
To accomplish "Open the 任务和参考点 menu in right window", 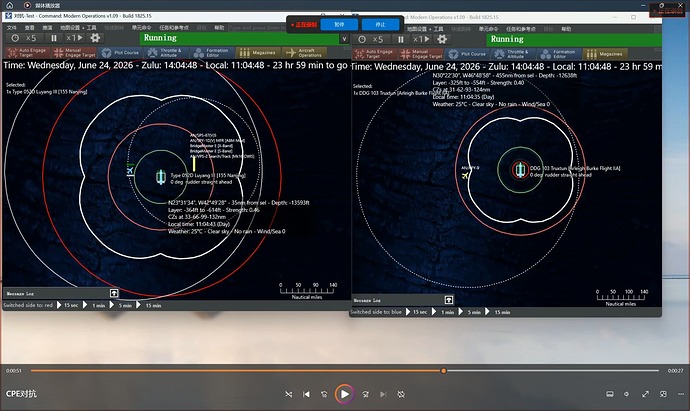I will click(x=521, y=29).
